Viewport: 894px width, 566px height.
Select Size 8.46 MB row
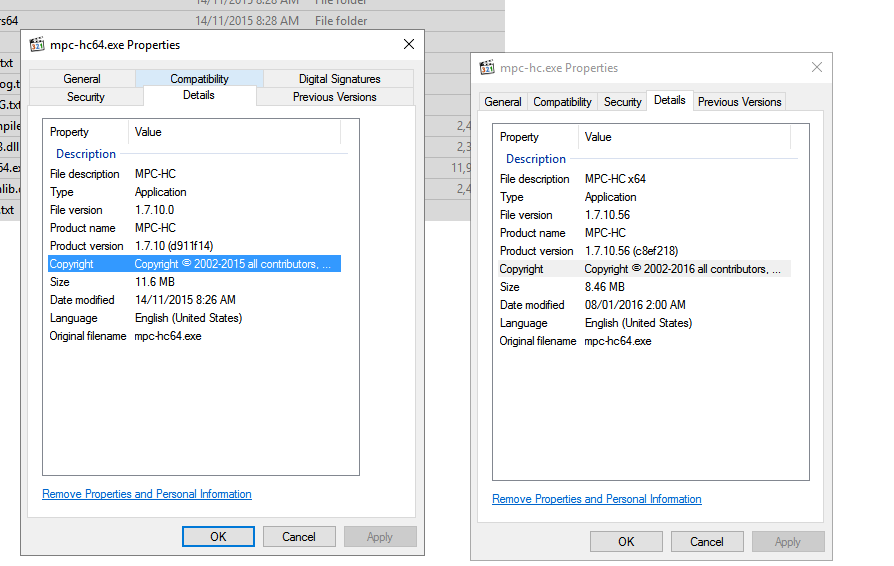coord(644,287)
